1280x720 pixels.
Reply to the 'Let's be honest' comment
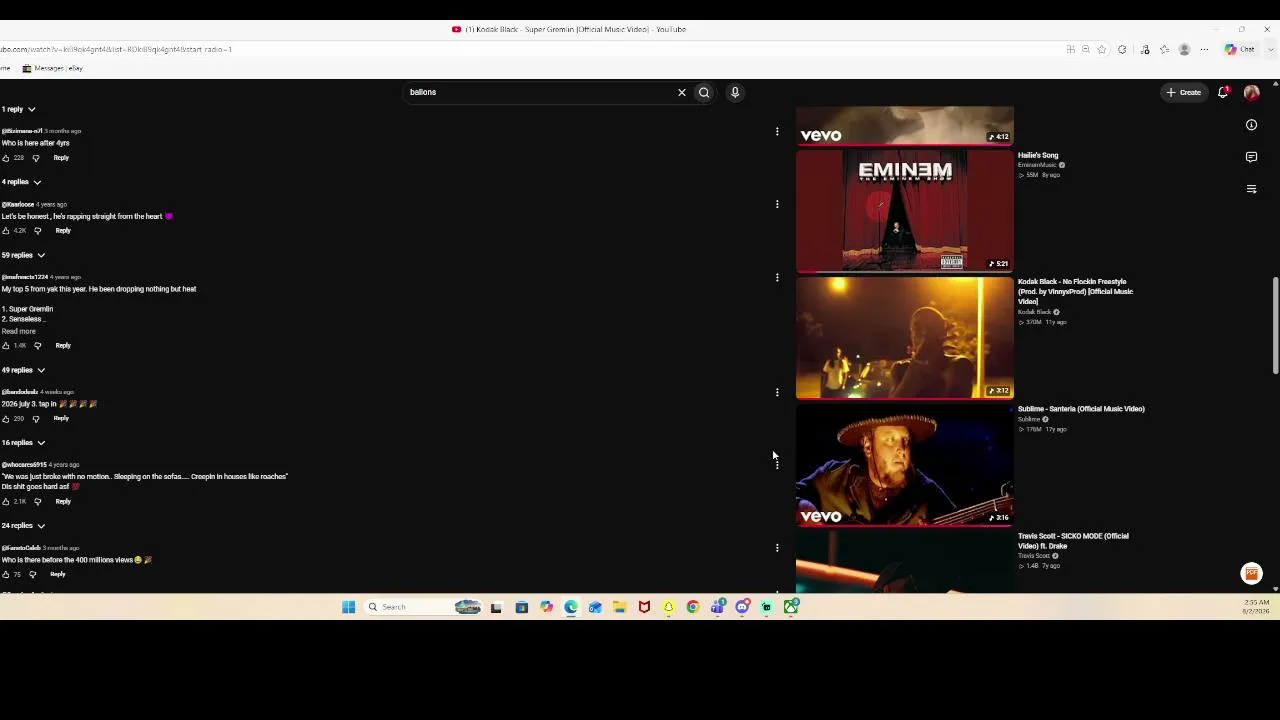tap(63, 231)
